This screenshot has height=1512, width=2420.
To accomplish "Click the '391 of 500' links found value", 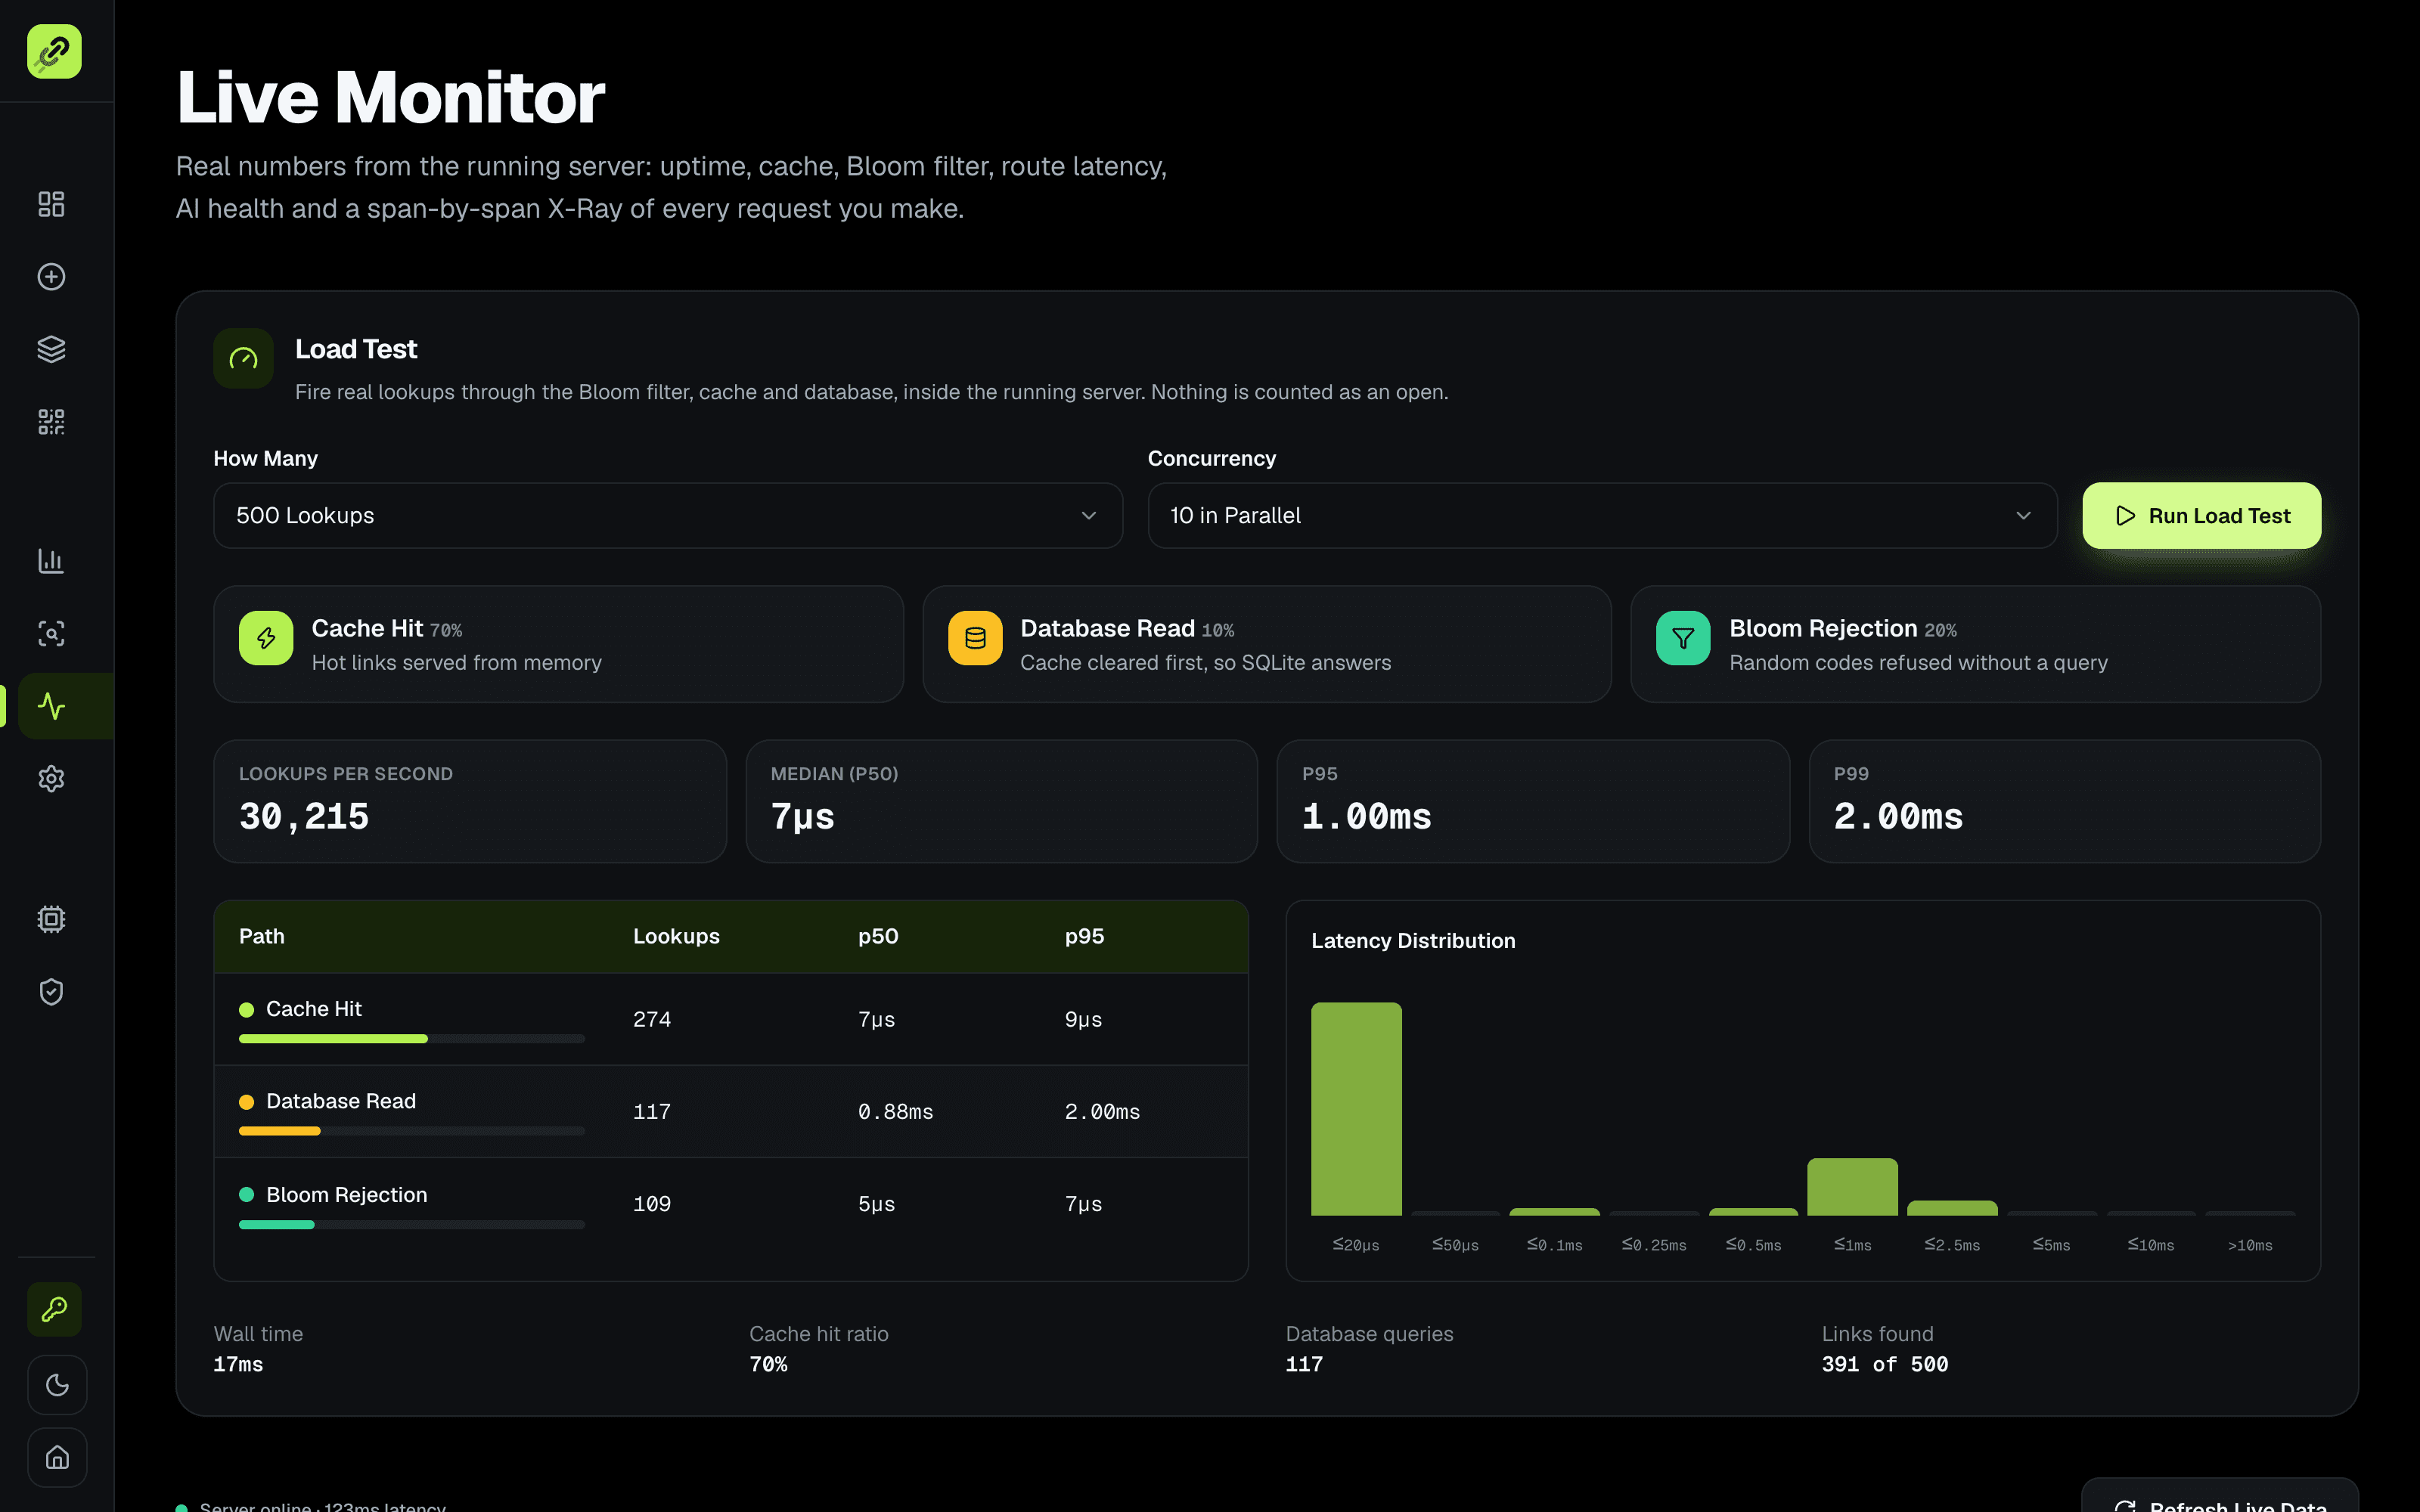I will (x=1884, y=1364).
